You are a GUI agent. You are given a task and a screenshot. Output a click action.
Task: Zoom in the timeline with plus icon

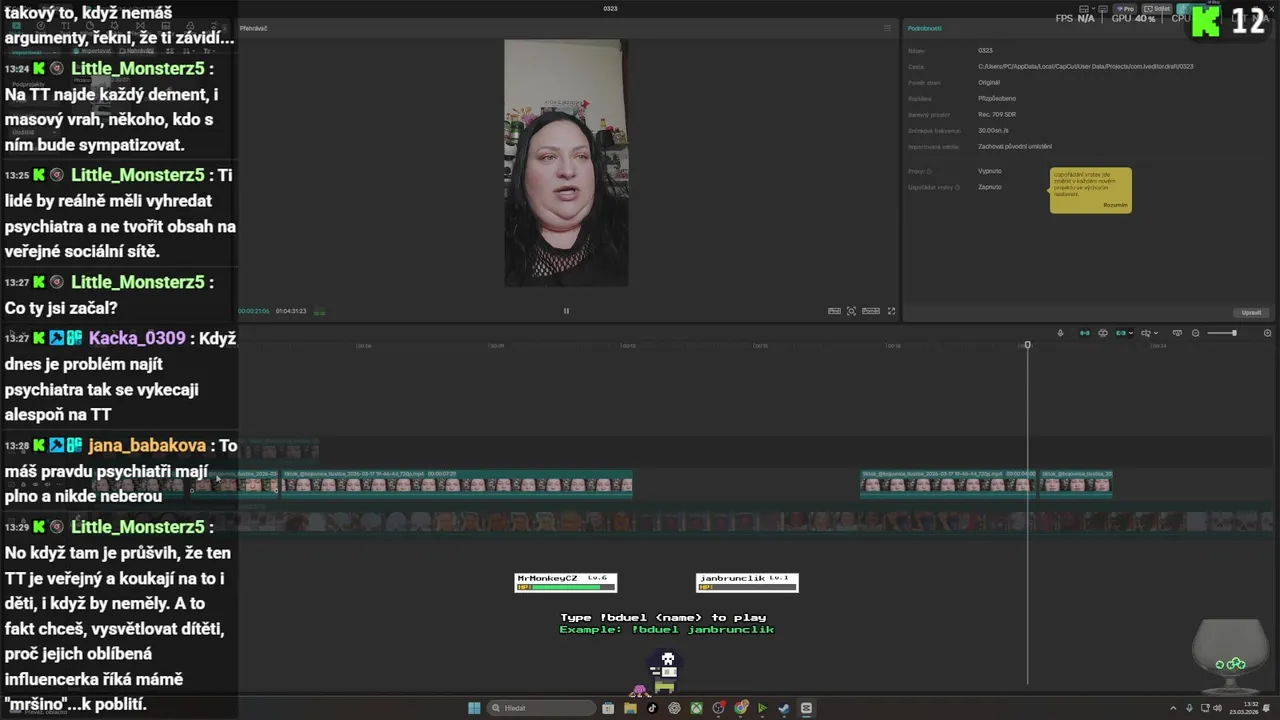click(1267, 333)
